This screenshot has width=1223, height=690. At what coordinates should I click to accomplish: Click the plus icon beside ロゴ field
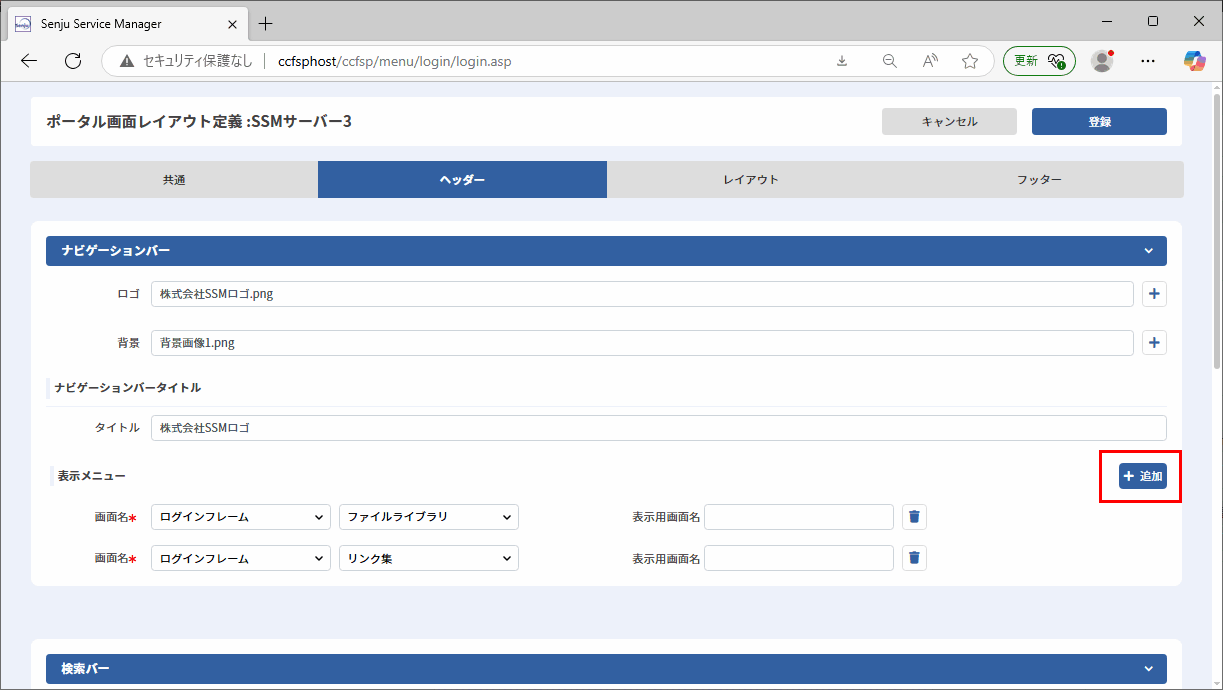click(x=1154, y=294)
